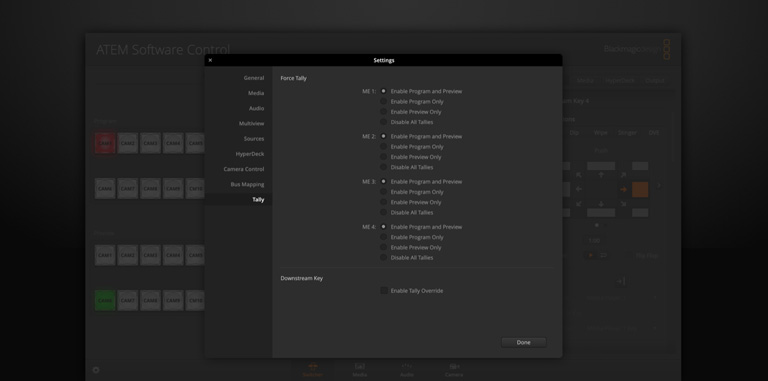768x381 pixels.
Task: Open the Media page icon at bottom
Action: [x=360, y=370]
